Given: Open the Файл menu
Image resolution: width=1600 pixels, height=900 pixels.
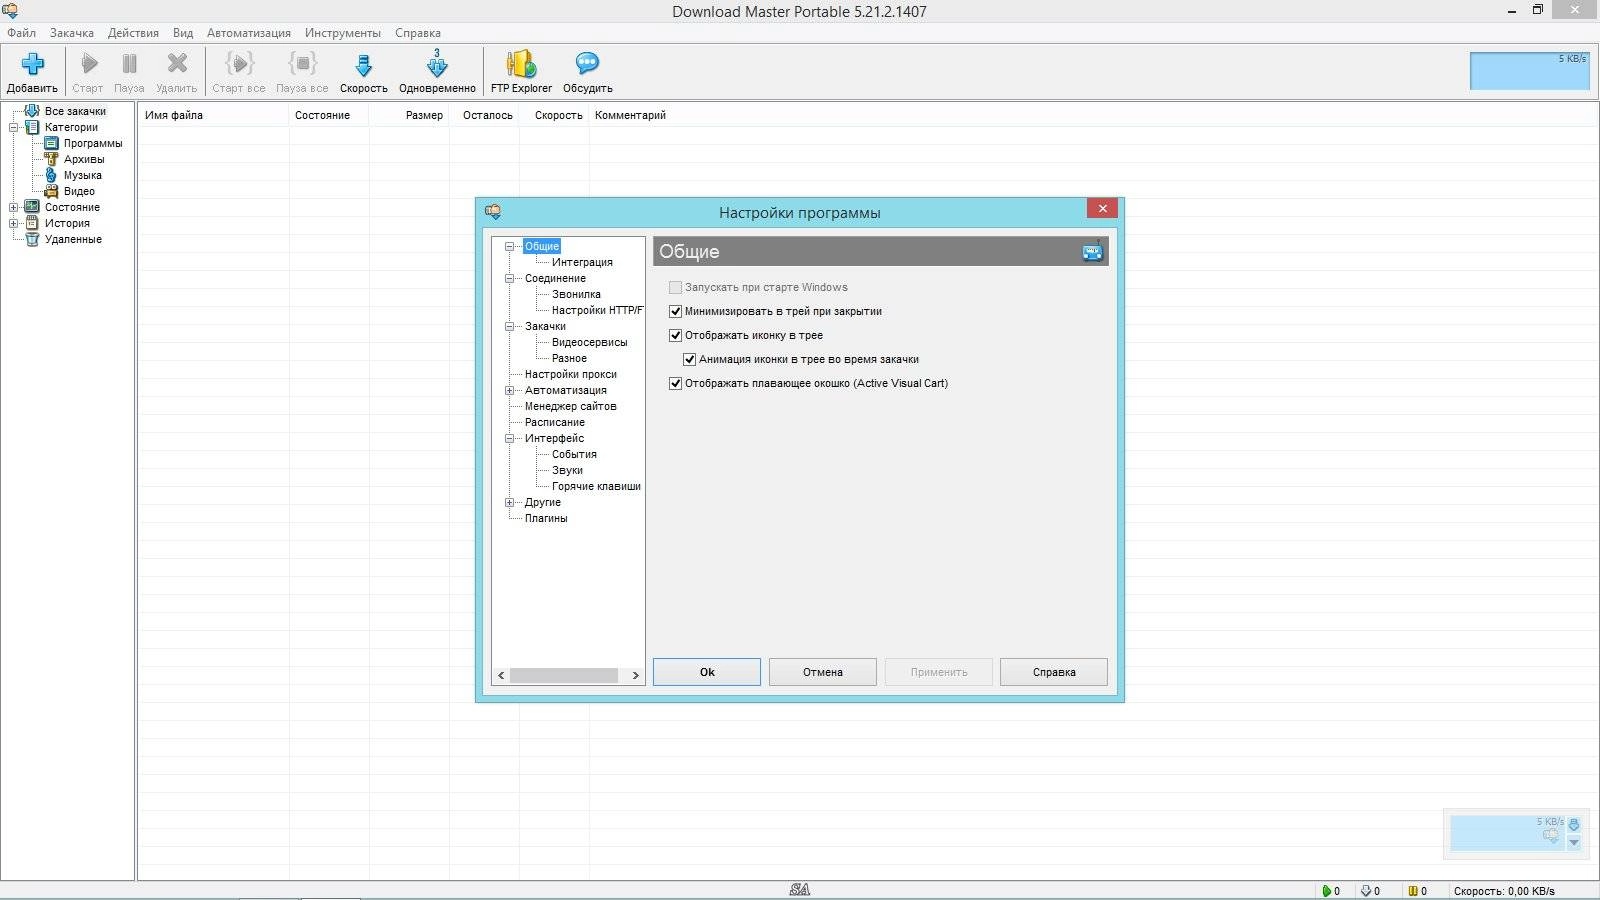Looking at the screenshot, I should (21, 33).
